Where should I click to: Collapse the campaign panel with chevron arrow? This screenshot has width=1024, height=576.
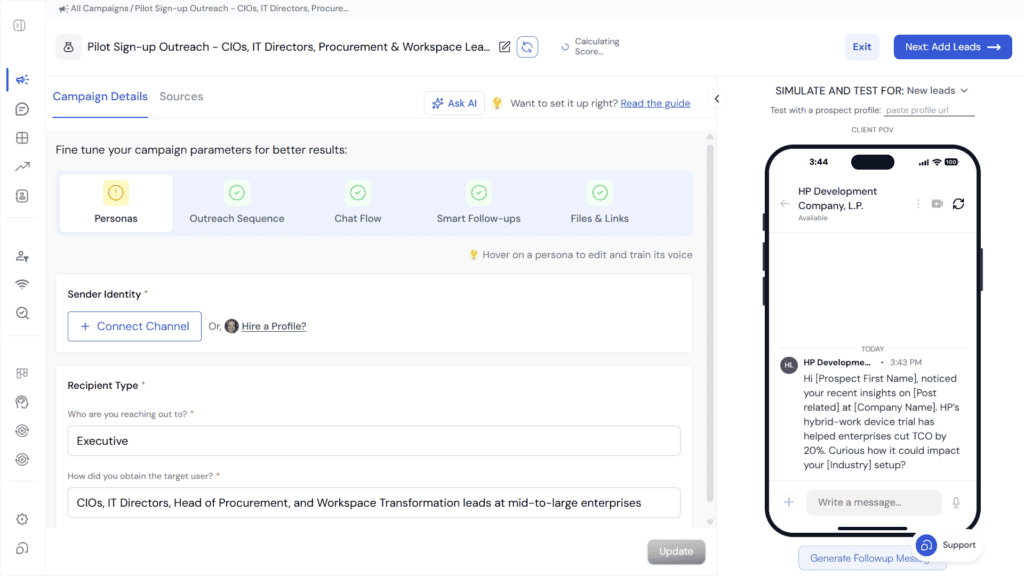point(717,99)
